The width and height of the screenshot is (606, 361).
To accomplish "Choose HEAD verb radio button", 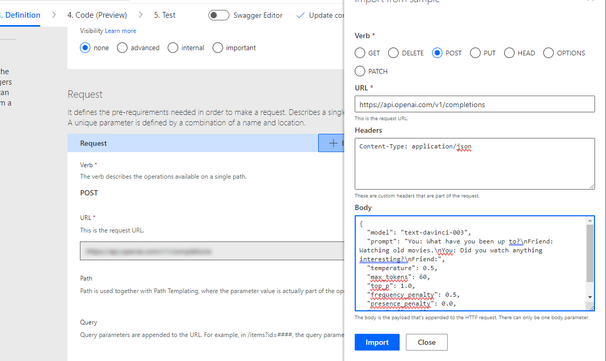I will [509, 53].
